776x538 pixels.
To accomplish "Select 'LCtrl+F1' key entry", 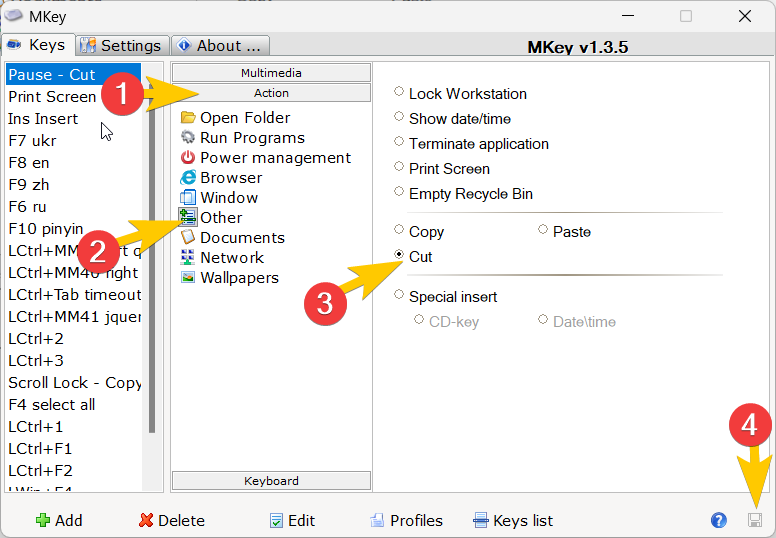I will [73, 448].
